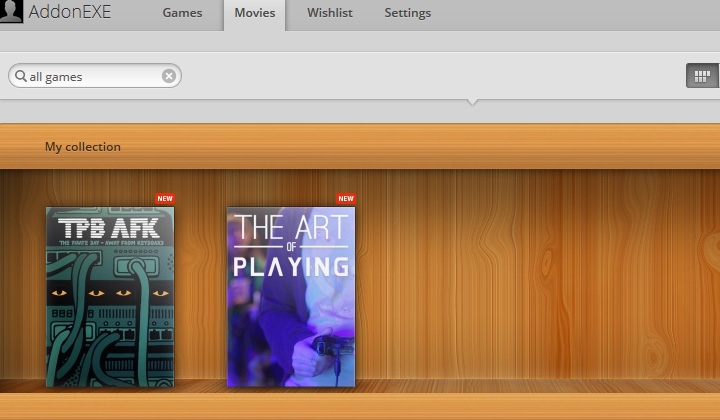This screenshot has width=720, height=420.
Task: Open the Wishlist tab
Action: [x=329, y=14]
